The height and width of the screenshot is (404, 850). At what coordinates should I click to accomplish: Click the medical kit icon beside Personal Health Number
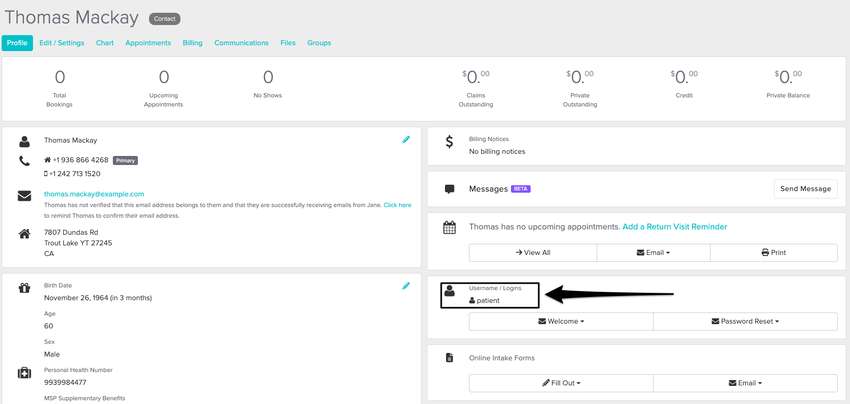tap(24, 373)
